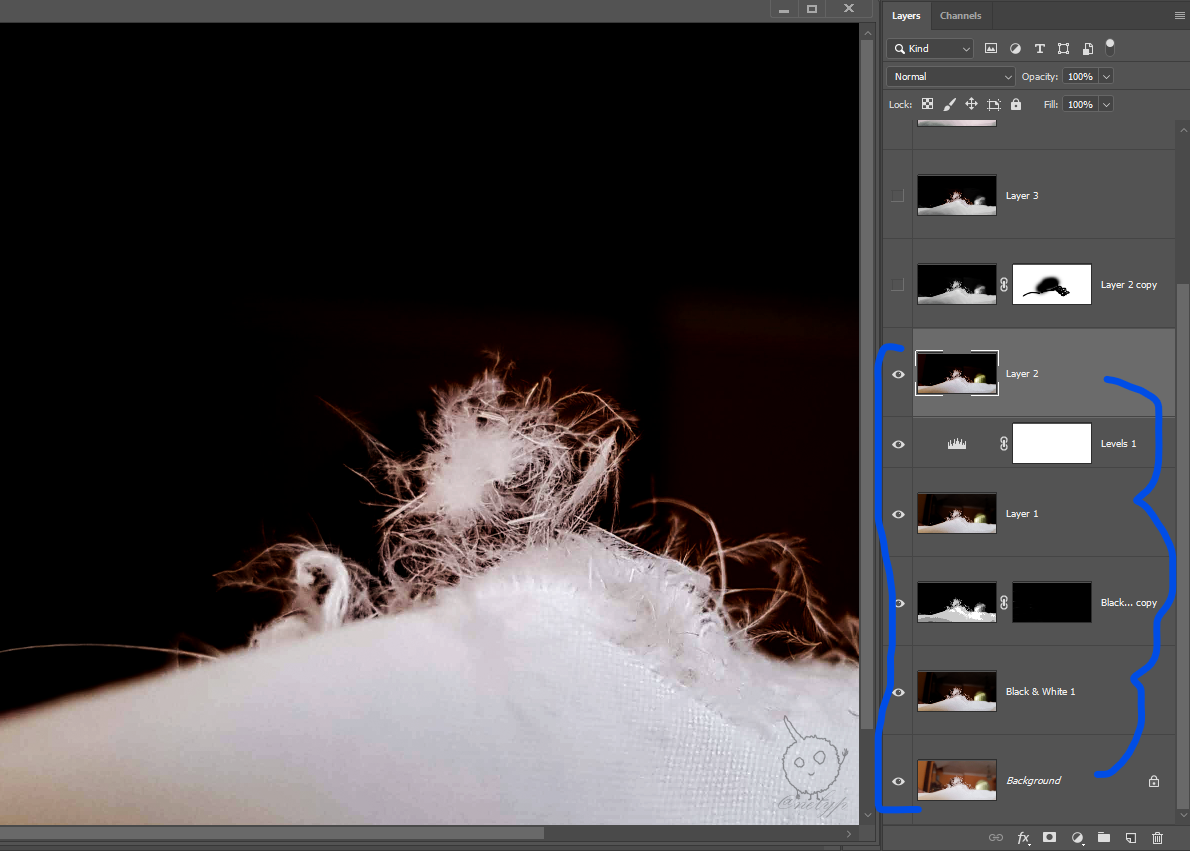Toggle visibility of Levels 1 layer
This screenshot has width=1190, height=851.
coord(898,444)
